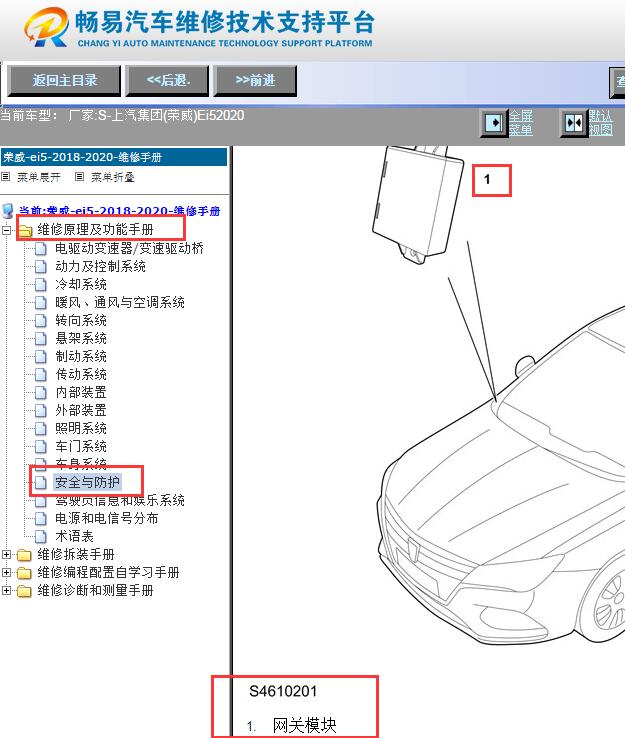Click page icon beside 车门系统
Screen dimensions: 625x738
click(x=41, y=446)
